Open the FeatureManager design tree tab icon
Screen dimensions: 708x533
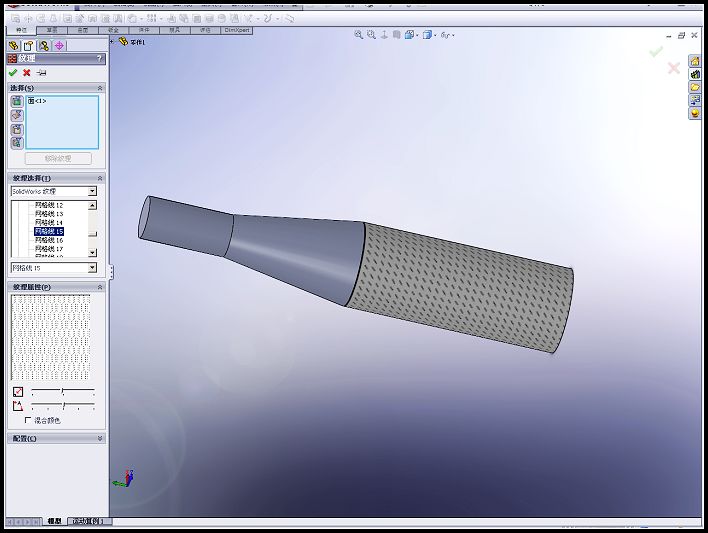tap(14, 46)
